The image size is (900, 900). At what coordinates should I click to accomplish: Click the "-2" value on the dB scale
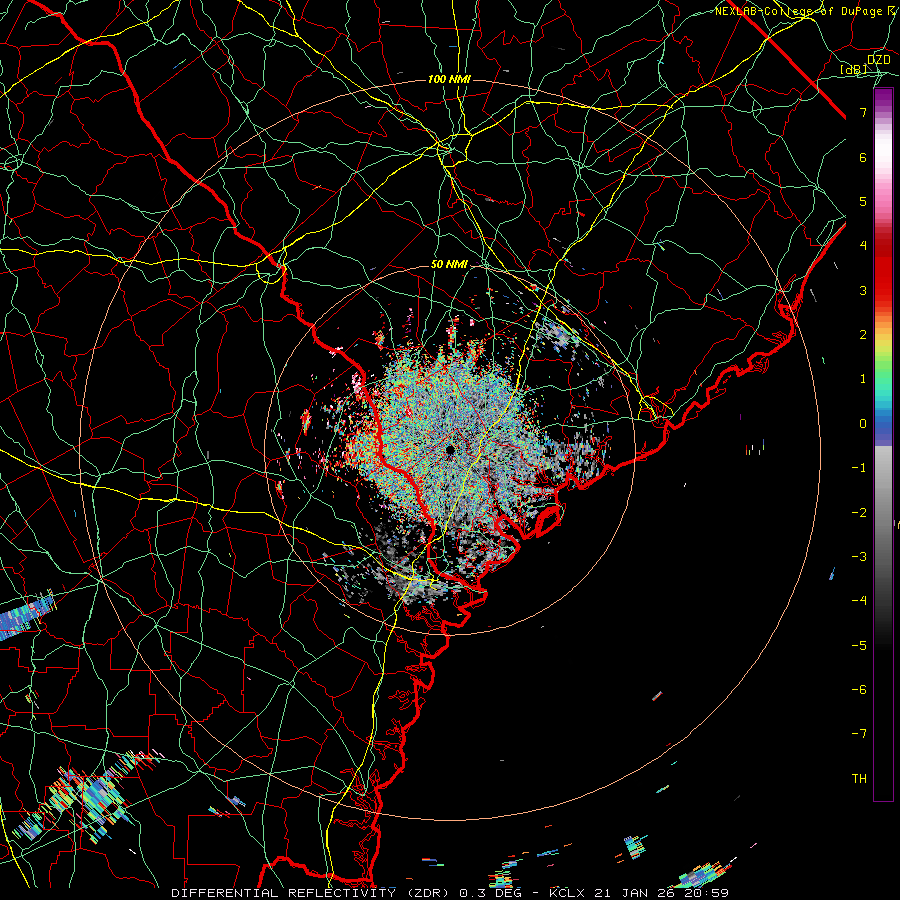(x=859, y=513)
